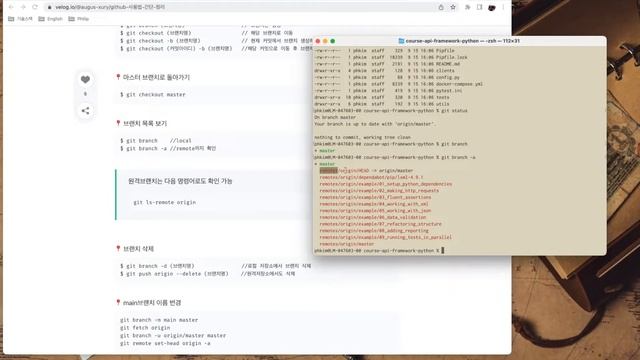
Task: Open the English bookmarks folder
Action: pos(50,19)
